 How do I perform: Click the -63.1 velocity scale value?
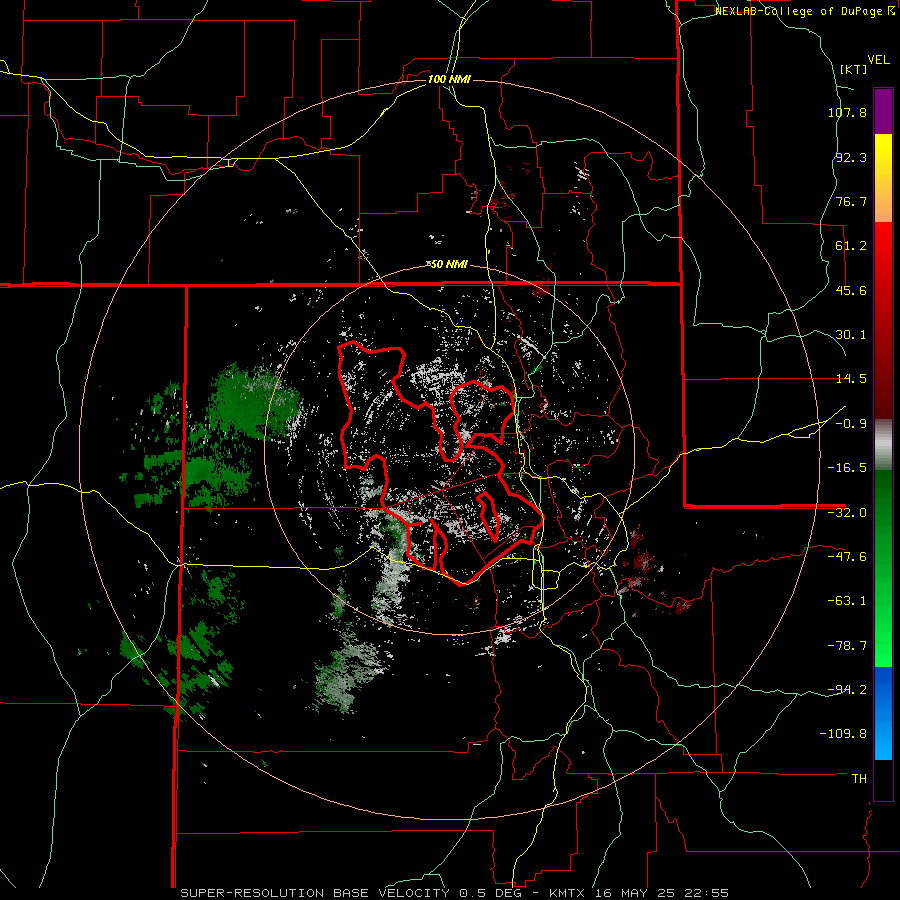[847, 601]
